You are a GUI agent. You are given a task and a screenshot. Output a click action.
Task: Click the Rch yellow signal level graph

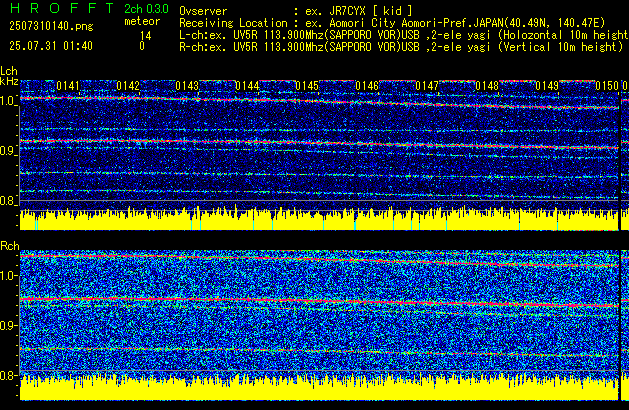319,388
